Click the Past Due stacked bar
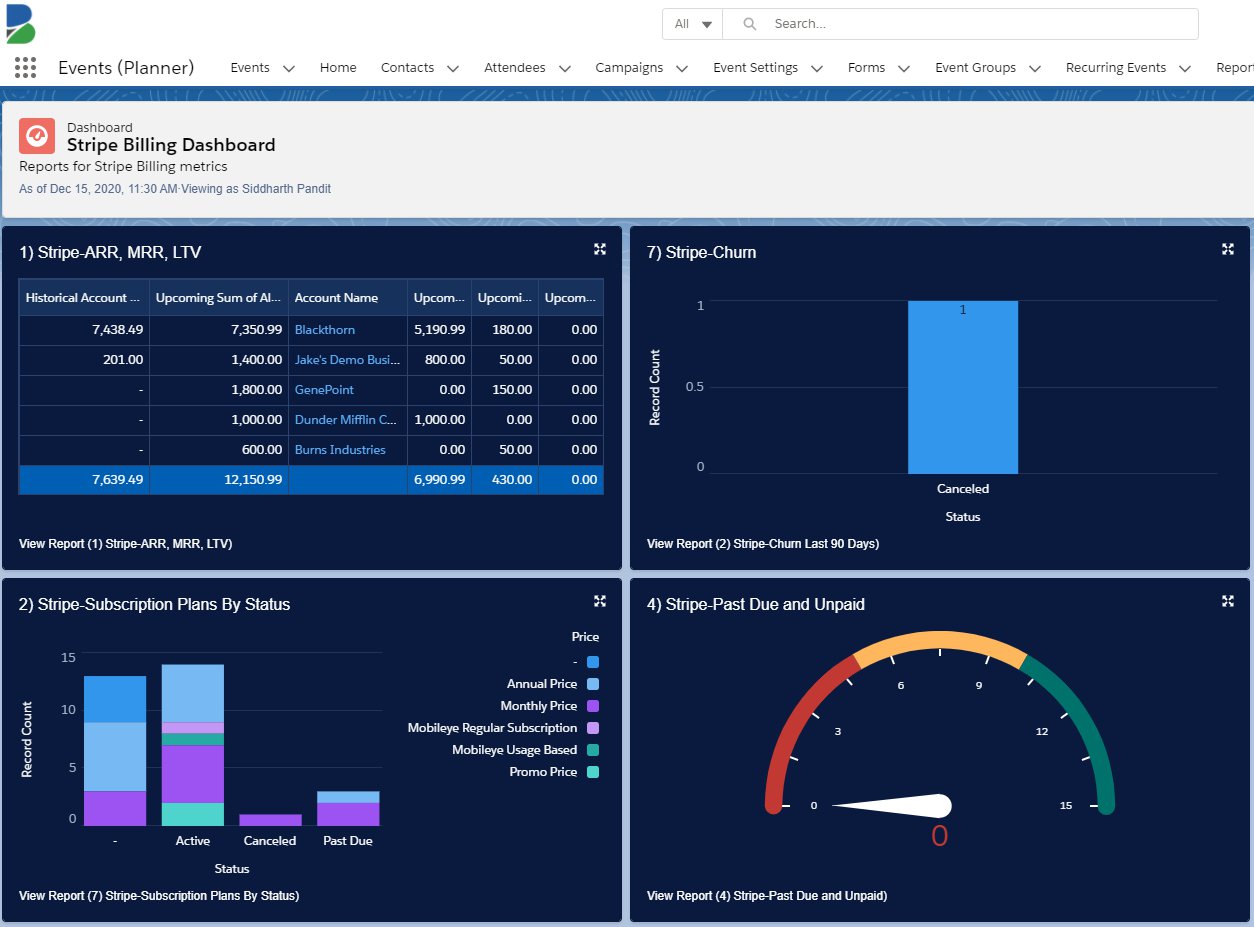The image size is (1254, 927). coord(348,808)
